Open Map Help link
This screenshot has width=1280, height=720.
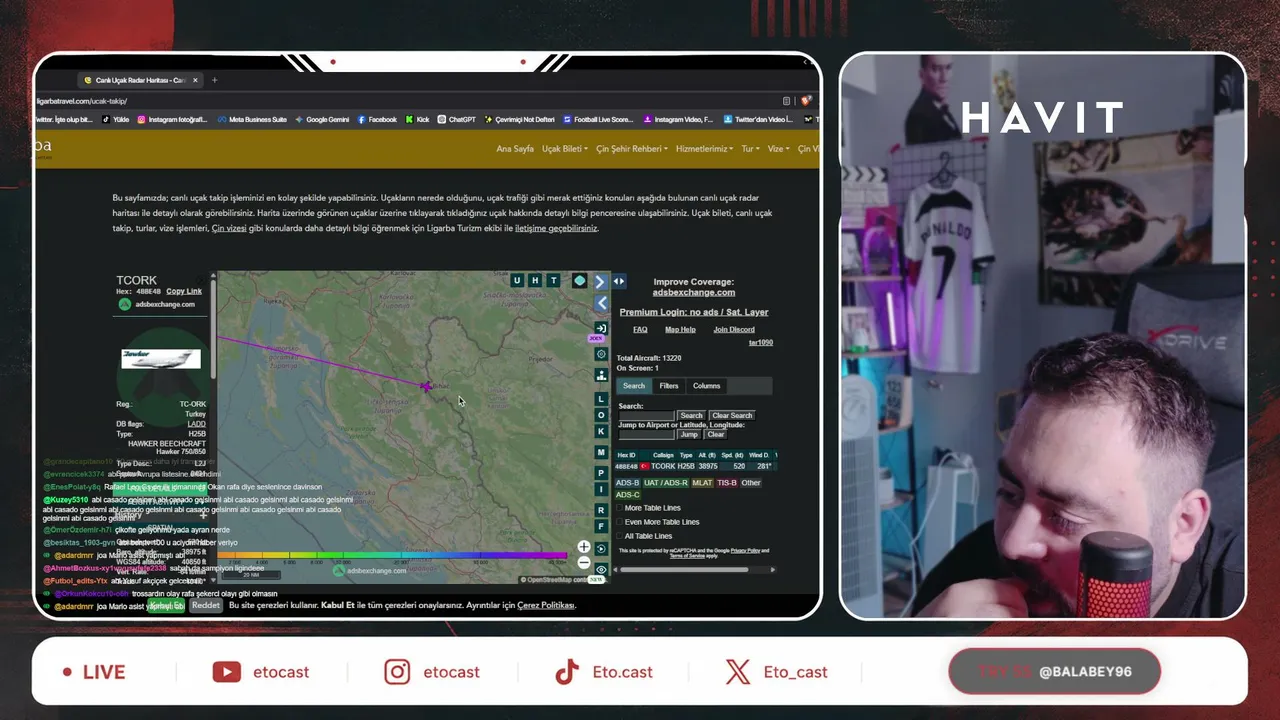[x=680, y=330]
